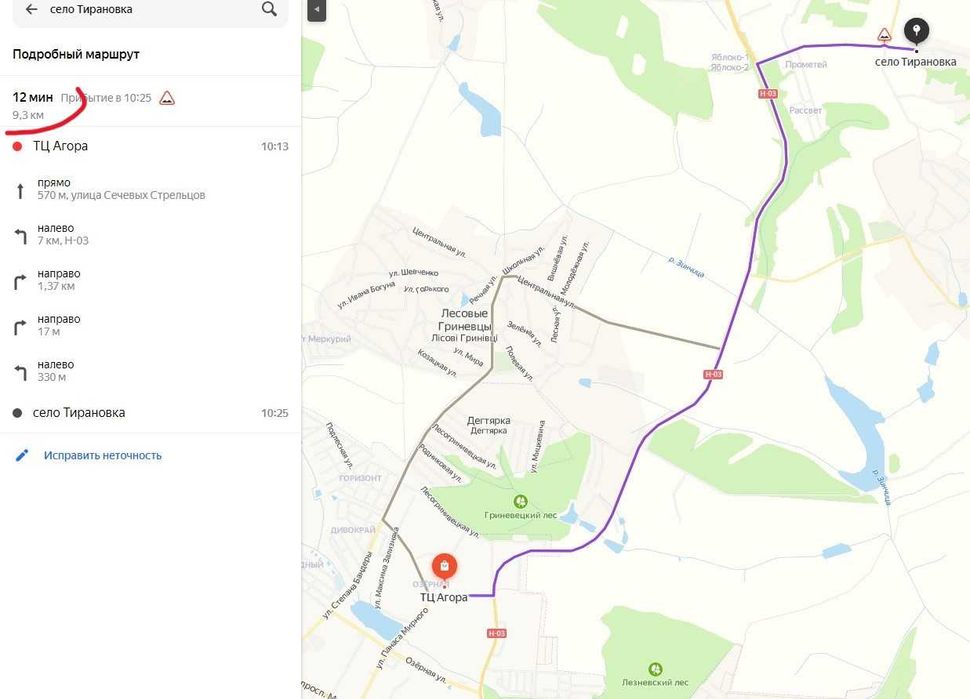
Task: Click the Гриневецкий лес park icon
Action: pos(520,501)
